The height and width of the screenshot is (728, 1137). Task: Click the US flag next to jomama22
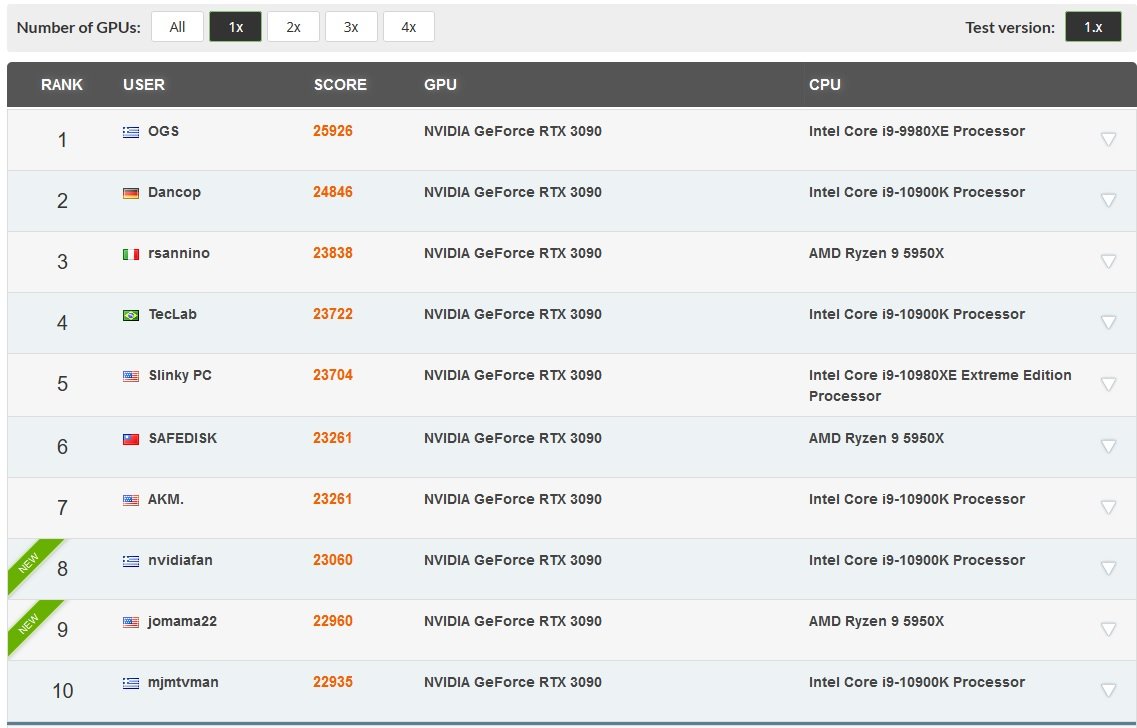tap(131, 621)
